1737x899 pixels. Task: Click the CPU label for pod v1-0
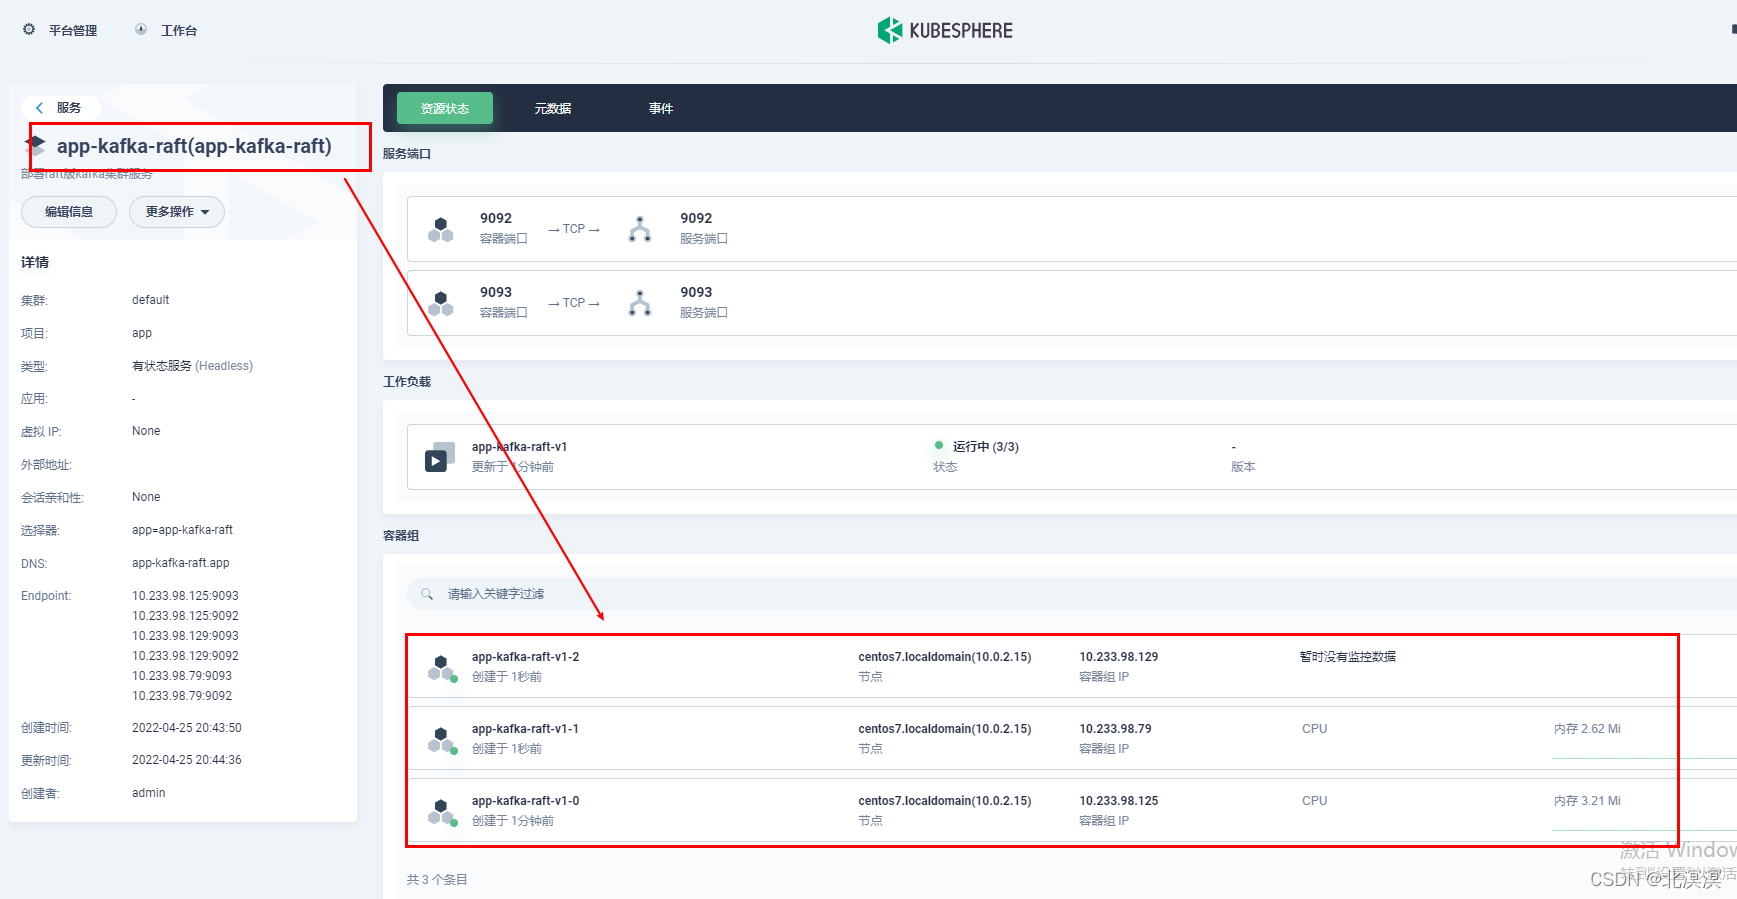pyautogui.click(x=1314, y=801)
